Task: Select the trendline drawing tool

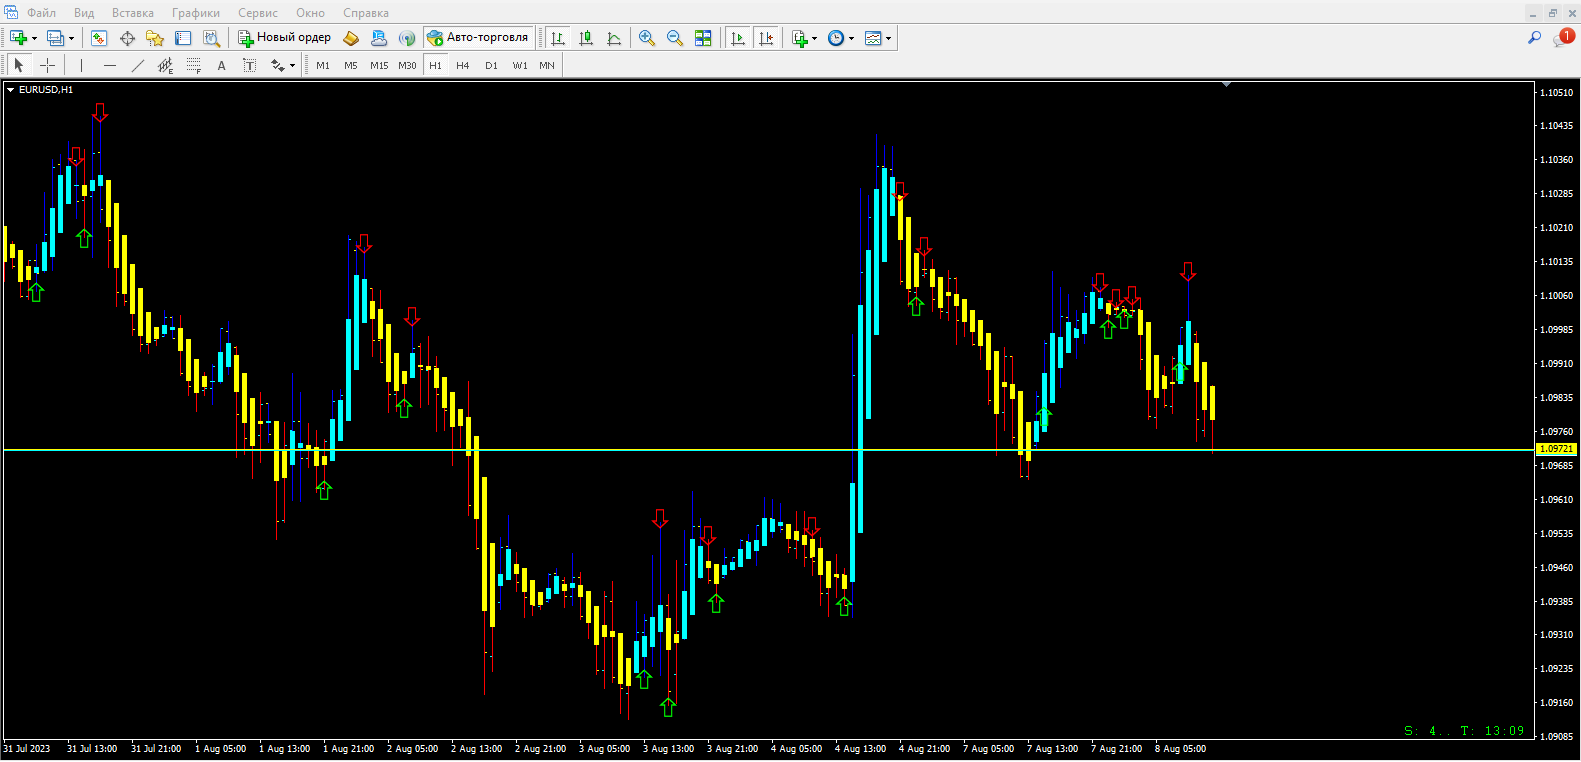Action: tap(137, 65)
